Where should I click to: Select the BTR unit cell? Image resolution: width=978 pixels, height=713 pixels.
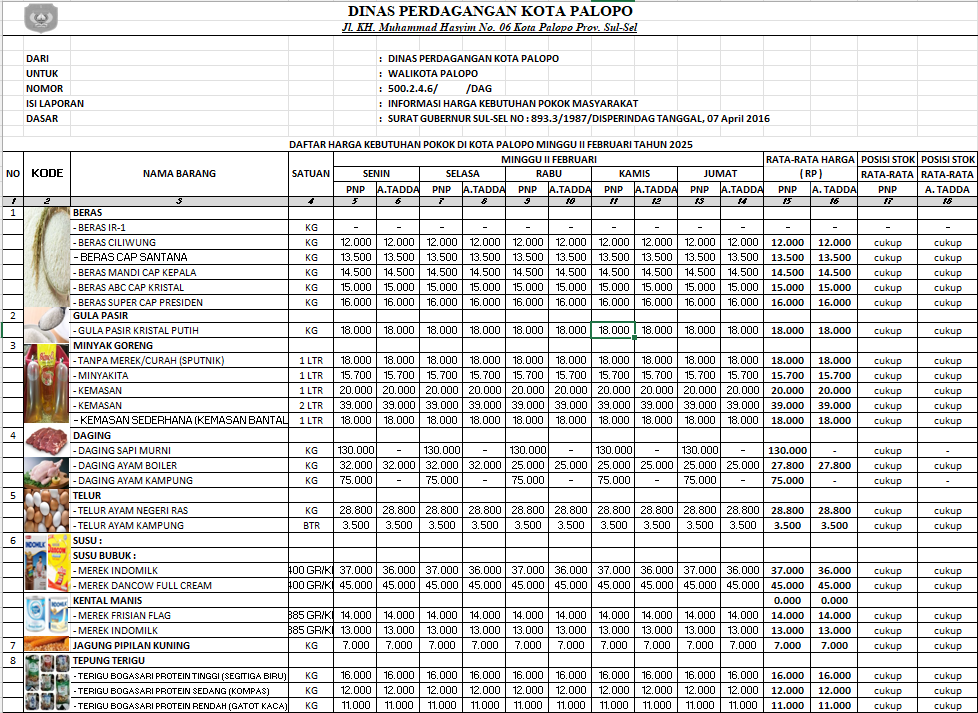point(311,525)
